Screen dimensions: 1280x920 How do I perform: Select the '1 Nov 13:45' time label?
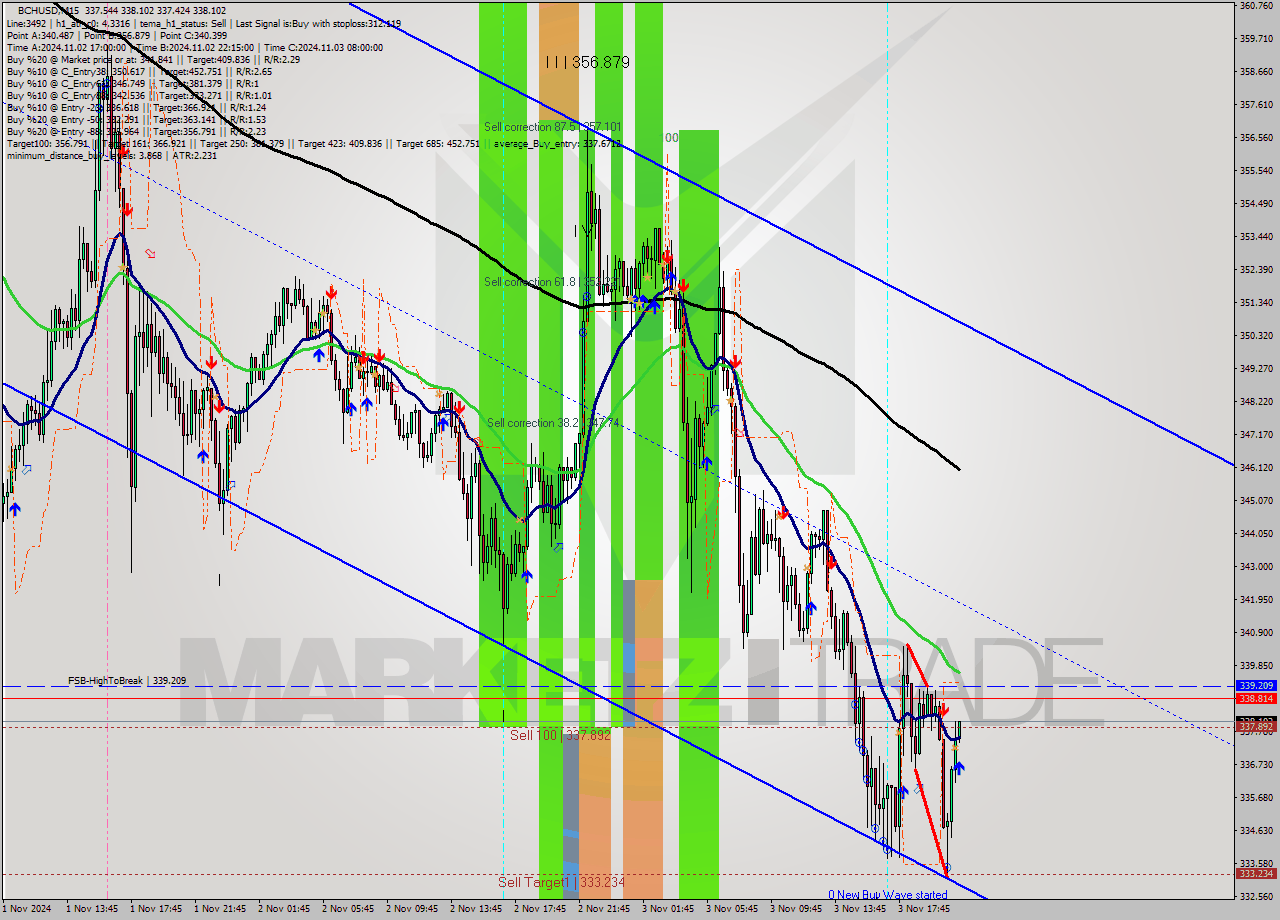coord(92,909)
